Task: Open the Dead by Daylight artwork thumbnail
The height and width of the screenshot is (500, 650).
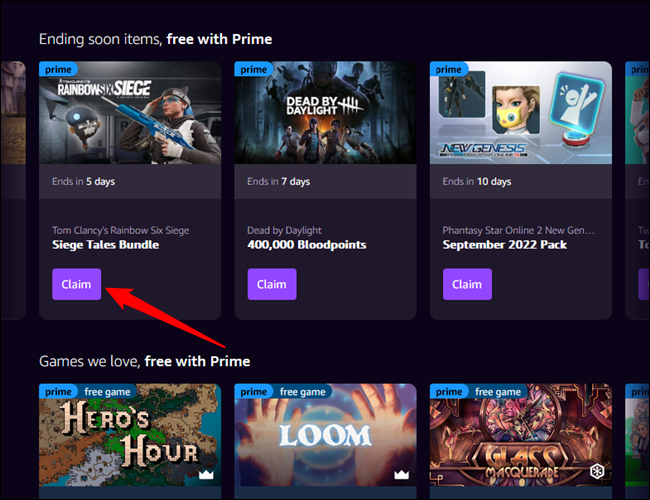Action: pyautogui.click(x=325, y=113)
